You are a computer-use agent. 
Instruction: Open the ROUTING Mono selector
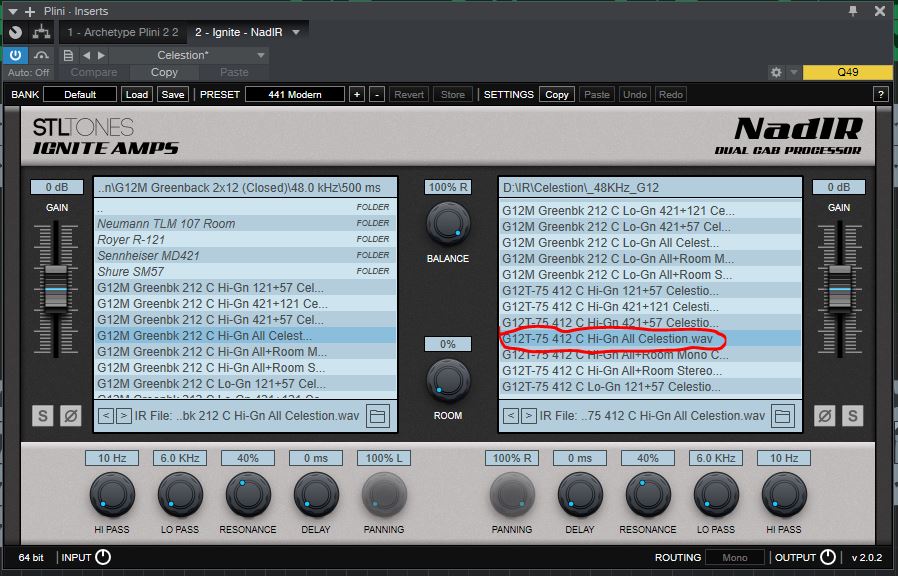coord(735,557)
